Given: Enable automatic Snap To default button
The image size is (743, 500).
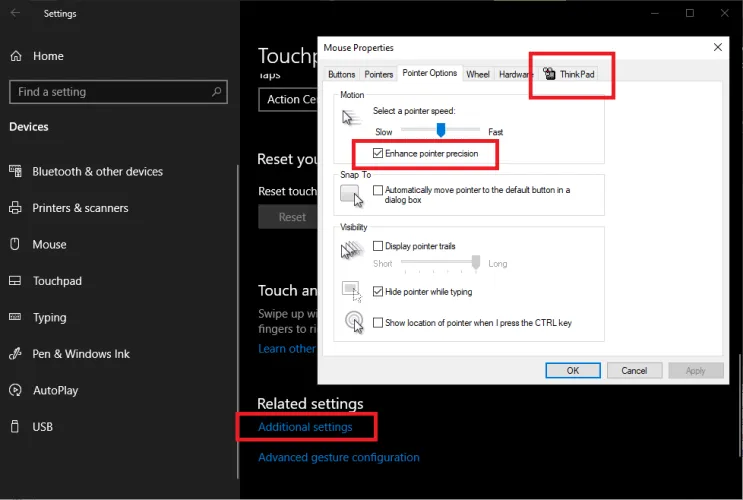Looking at the screenshot, I should 378,190.
